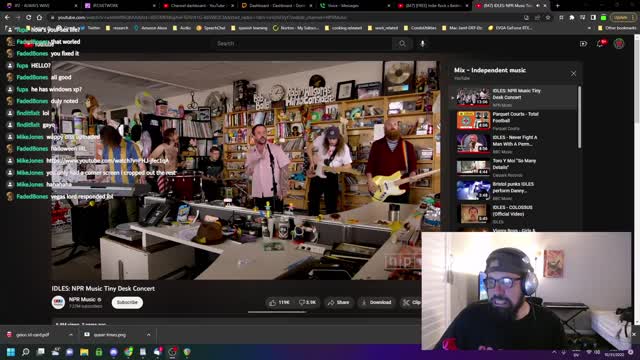
Task: Expand options for the pdf download item
Action: (x=71, y=335)
